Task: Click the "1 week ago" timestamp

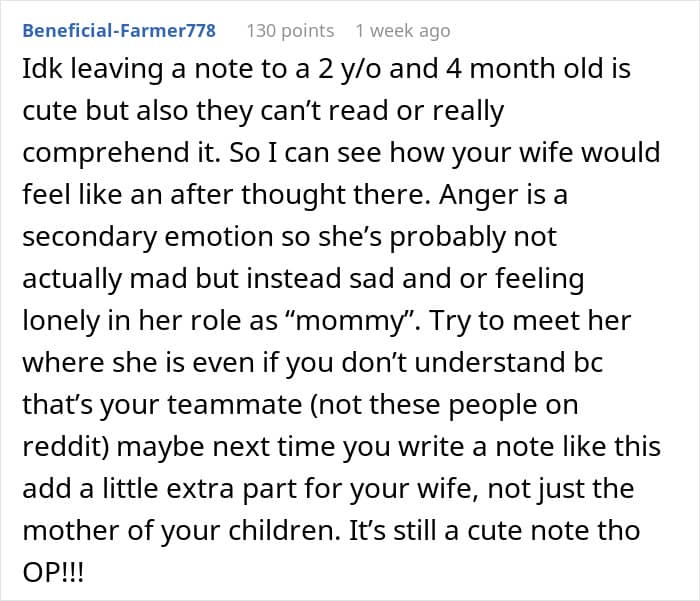Action: pyautogui.click(x=402, y=30)
